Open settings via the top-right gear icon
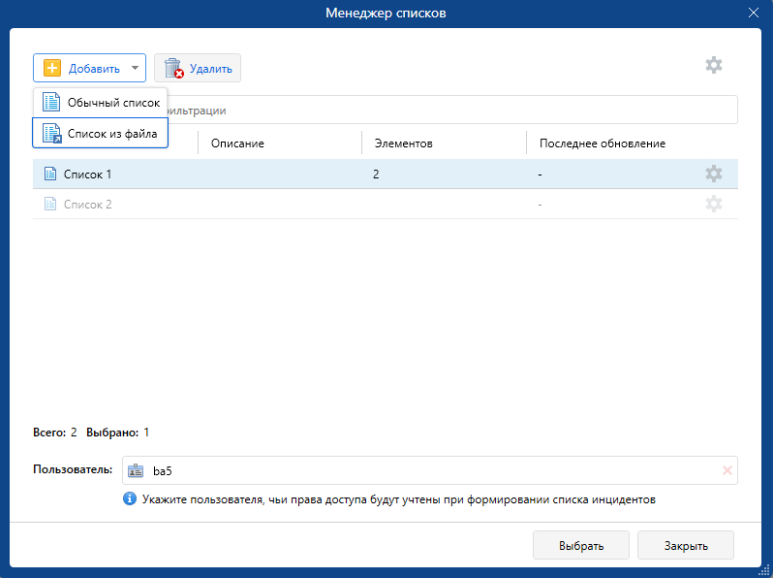773x579 pixels. click(x=713, y=65)
